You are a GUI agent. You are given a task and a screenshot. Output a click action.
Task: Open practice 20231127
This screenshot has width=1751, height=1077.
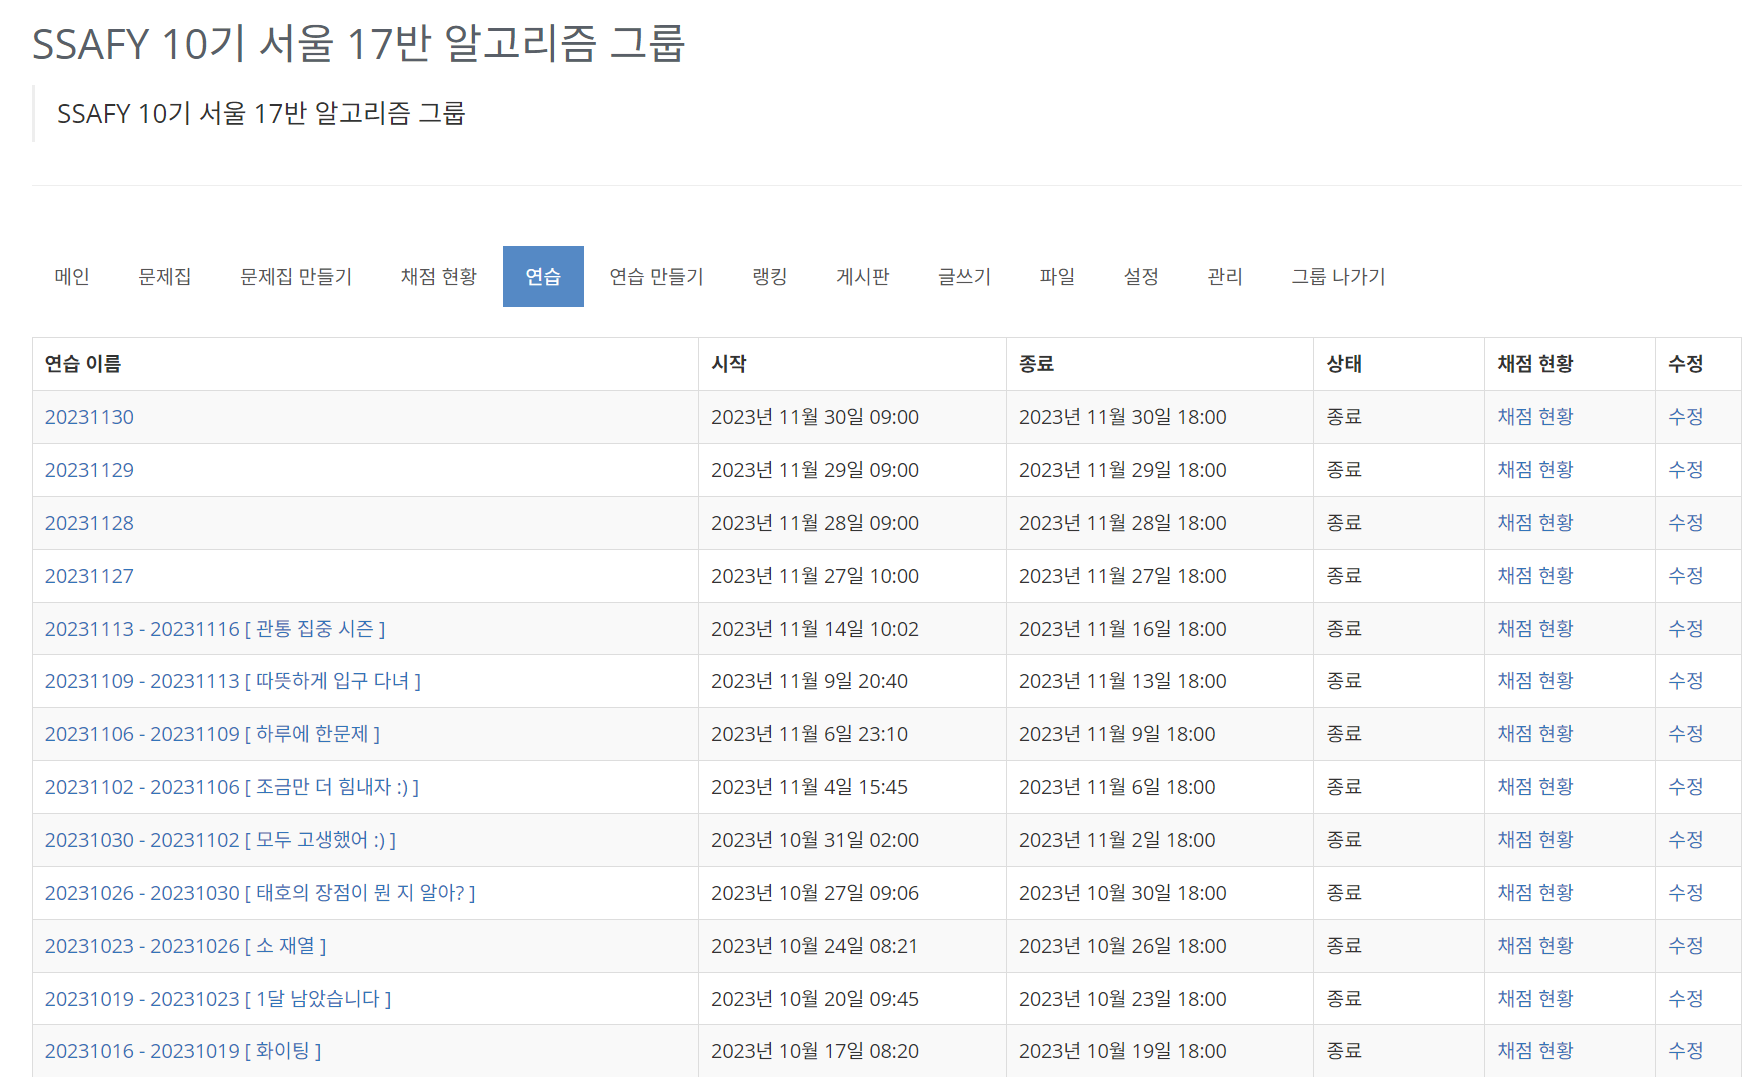click(x=89, y=576)
